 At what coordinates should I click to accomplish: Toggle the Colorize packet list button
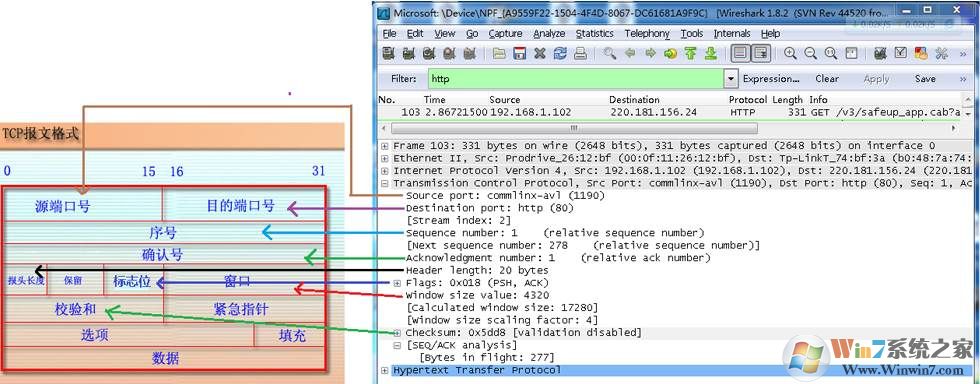click(741, 54)
